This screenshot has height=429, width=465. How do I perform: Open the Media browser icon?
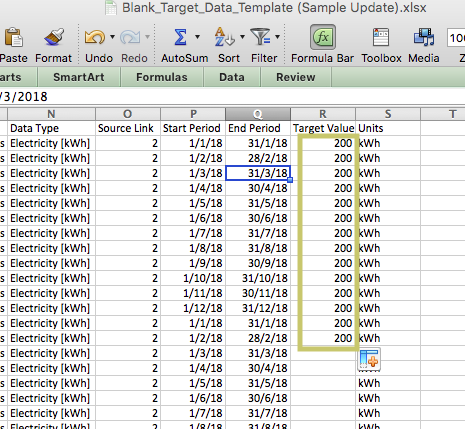pos(424,37)
